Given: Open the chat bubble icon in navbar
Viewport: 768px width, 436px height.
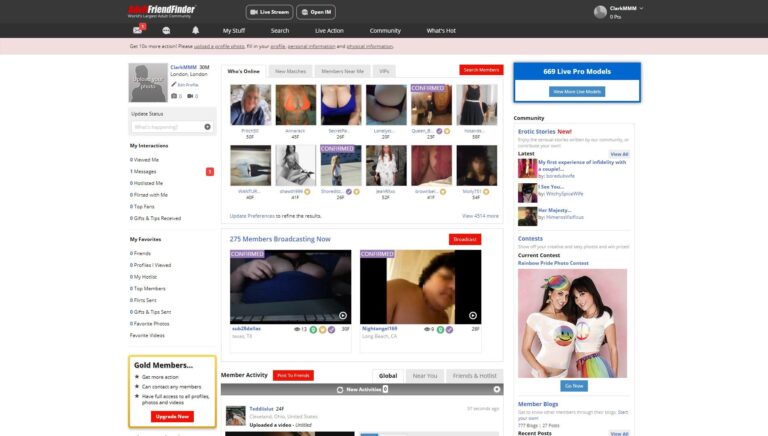Looking at the screenshot, I should point(166,30).
